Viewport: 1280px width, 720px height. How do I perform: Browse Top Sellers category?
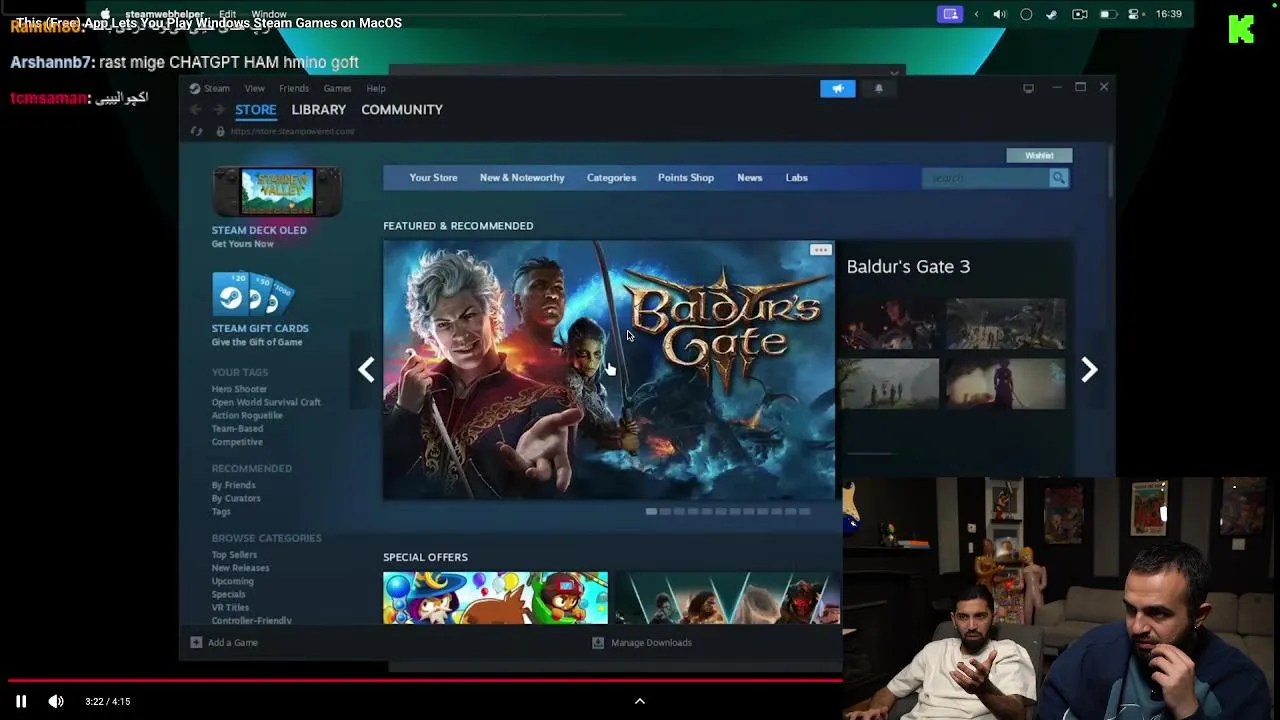(234, 555)
